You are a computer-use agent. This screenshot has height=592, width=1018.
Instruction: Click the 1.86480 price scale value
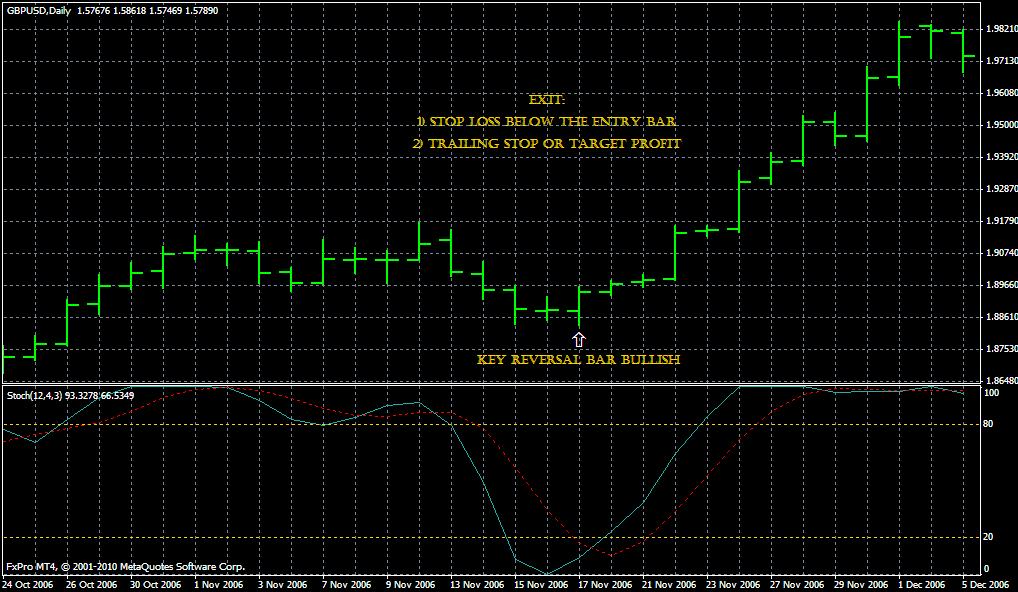(x=1000, y=381)
